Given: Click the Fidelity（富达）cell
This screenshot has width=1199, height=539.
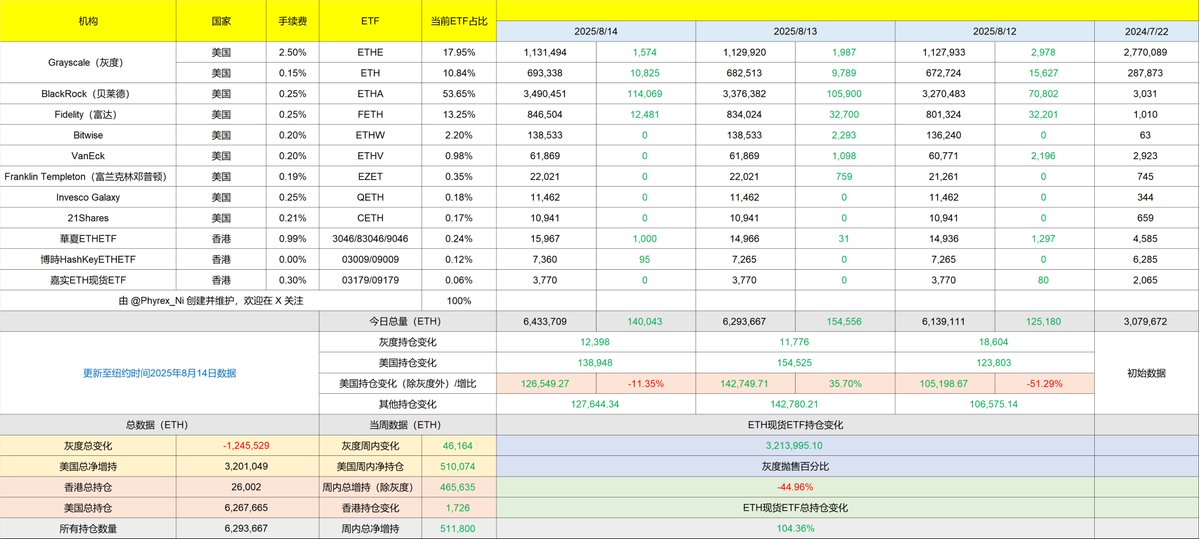Looking at the screenshot, I should point(88,115).
